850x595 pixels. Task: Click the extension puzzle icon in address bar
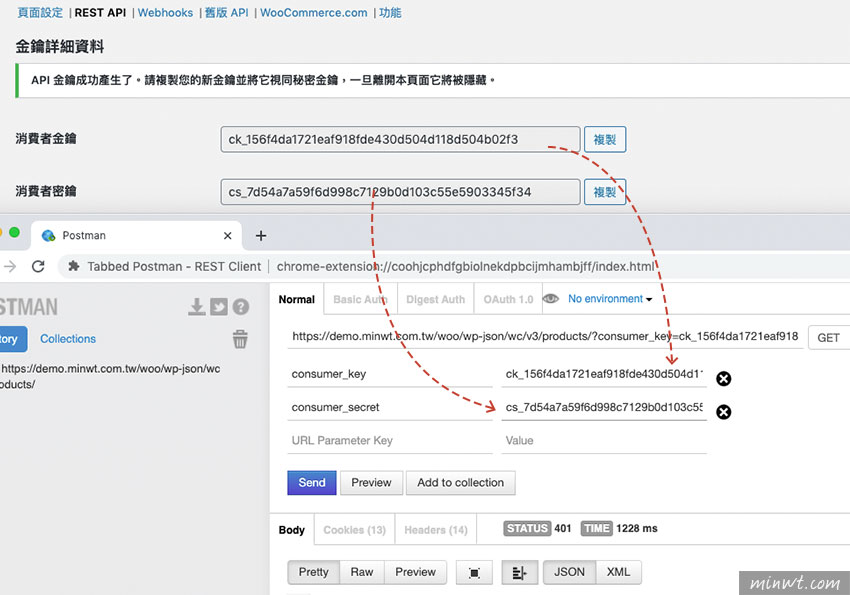[x=74, y=266]
